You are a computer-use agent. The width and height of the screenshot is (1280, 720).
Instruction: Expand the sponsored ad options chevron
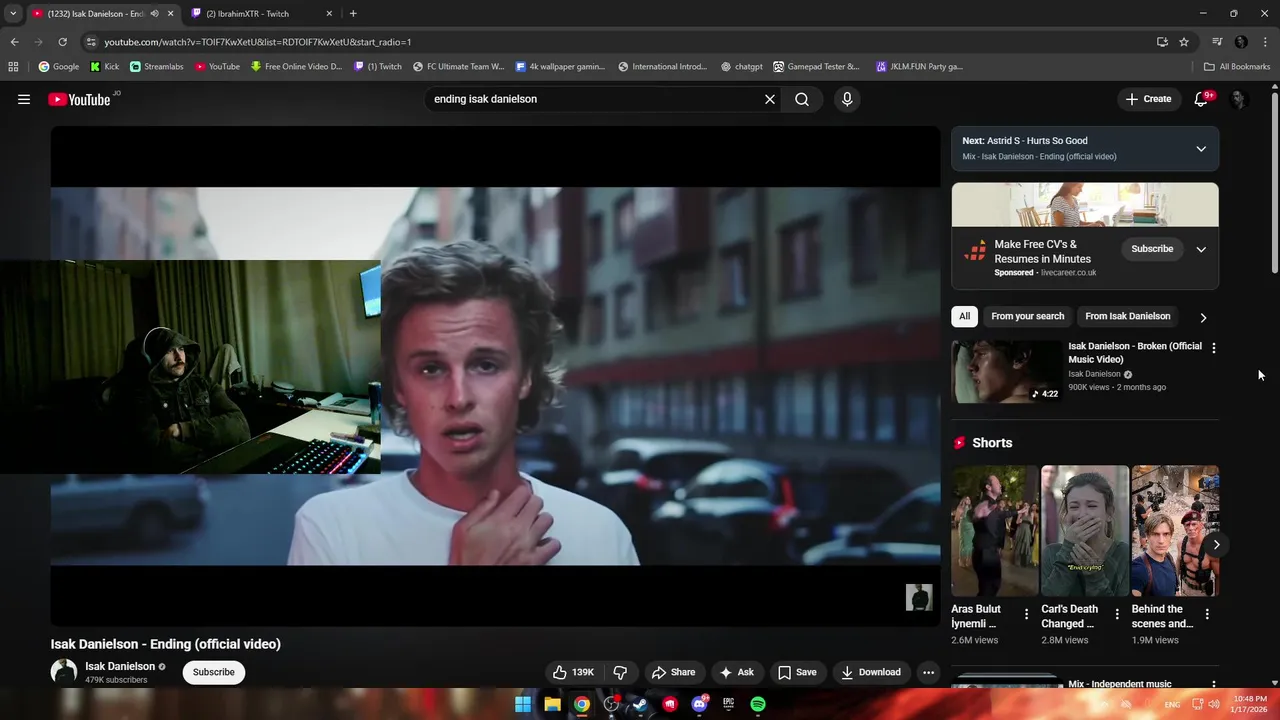click(x=1201, y=249)
